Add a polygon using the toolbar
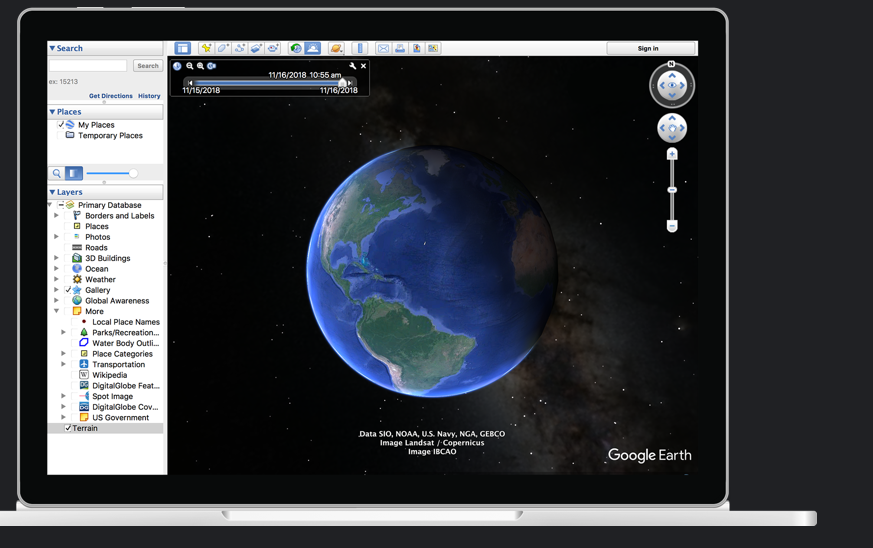873x548 pixels. (x=223, y=48)
